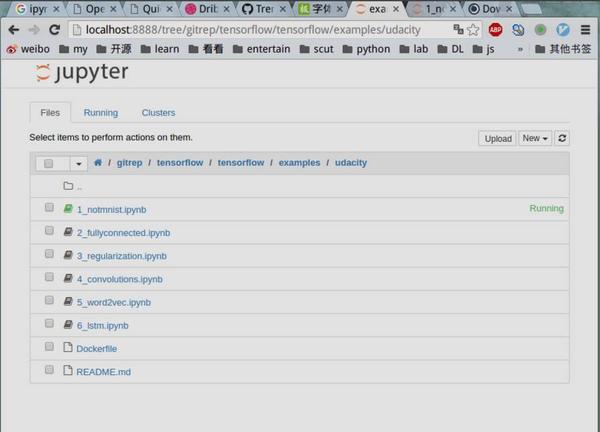Click notebook icon of 3_regularization.ipynb

tap(68, 255)
